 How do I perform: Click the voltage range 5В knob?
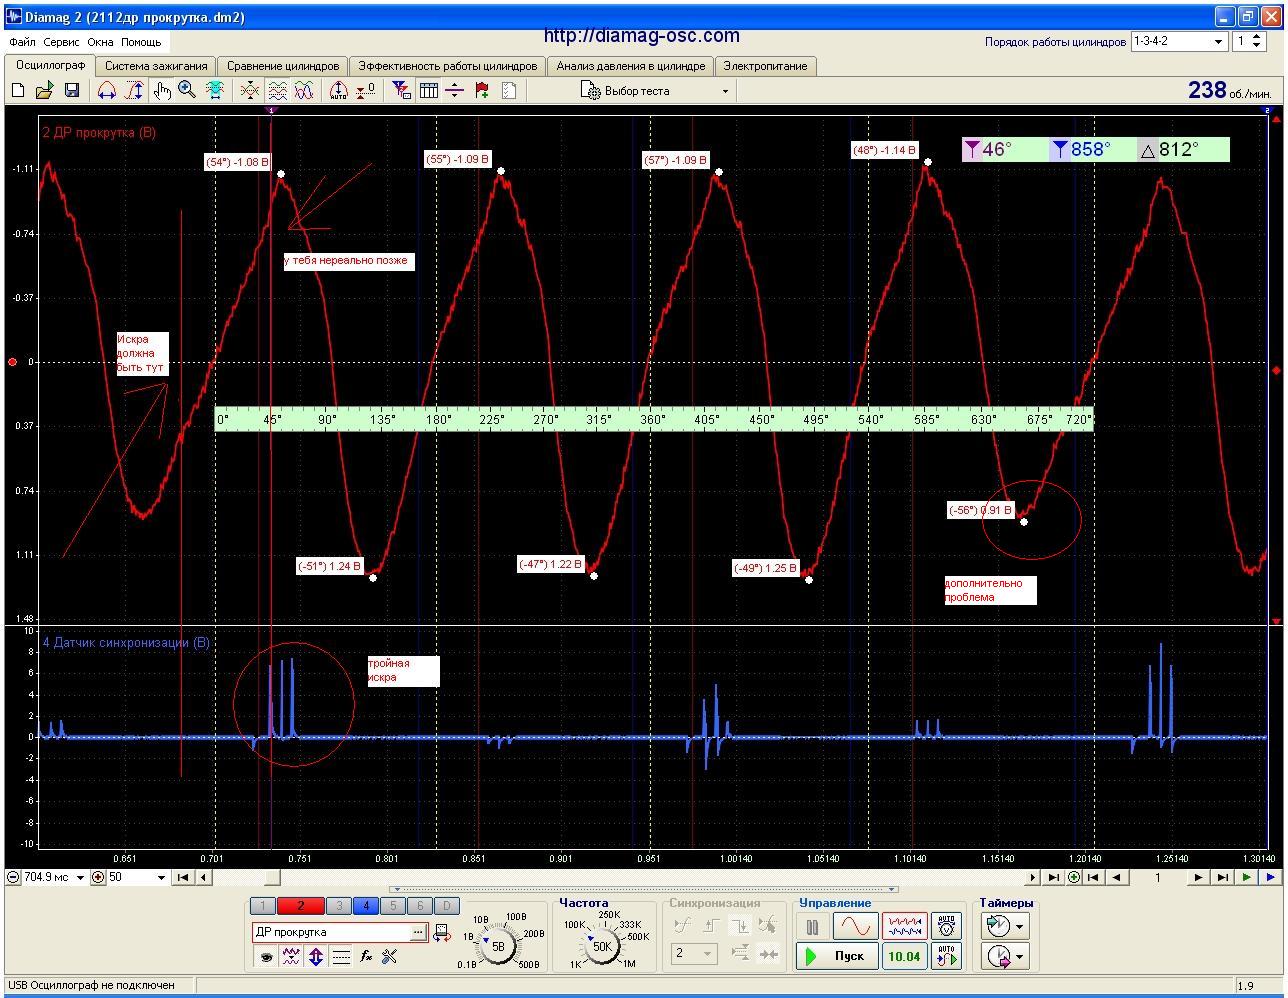tap(498, 944)
